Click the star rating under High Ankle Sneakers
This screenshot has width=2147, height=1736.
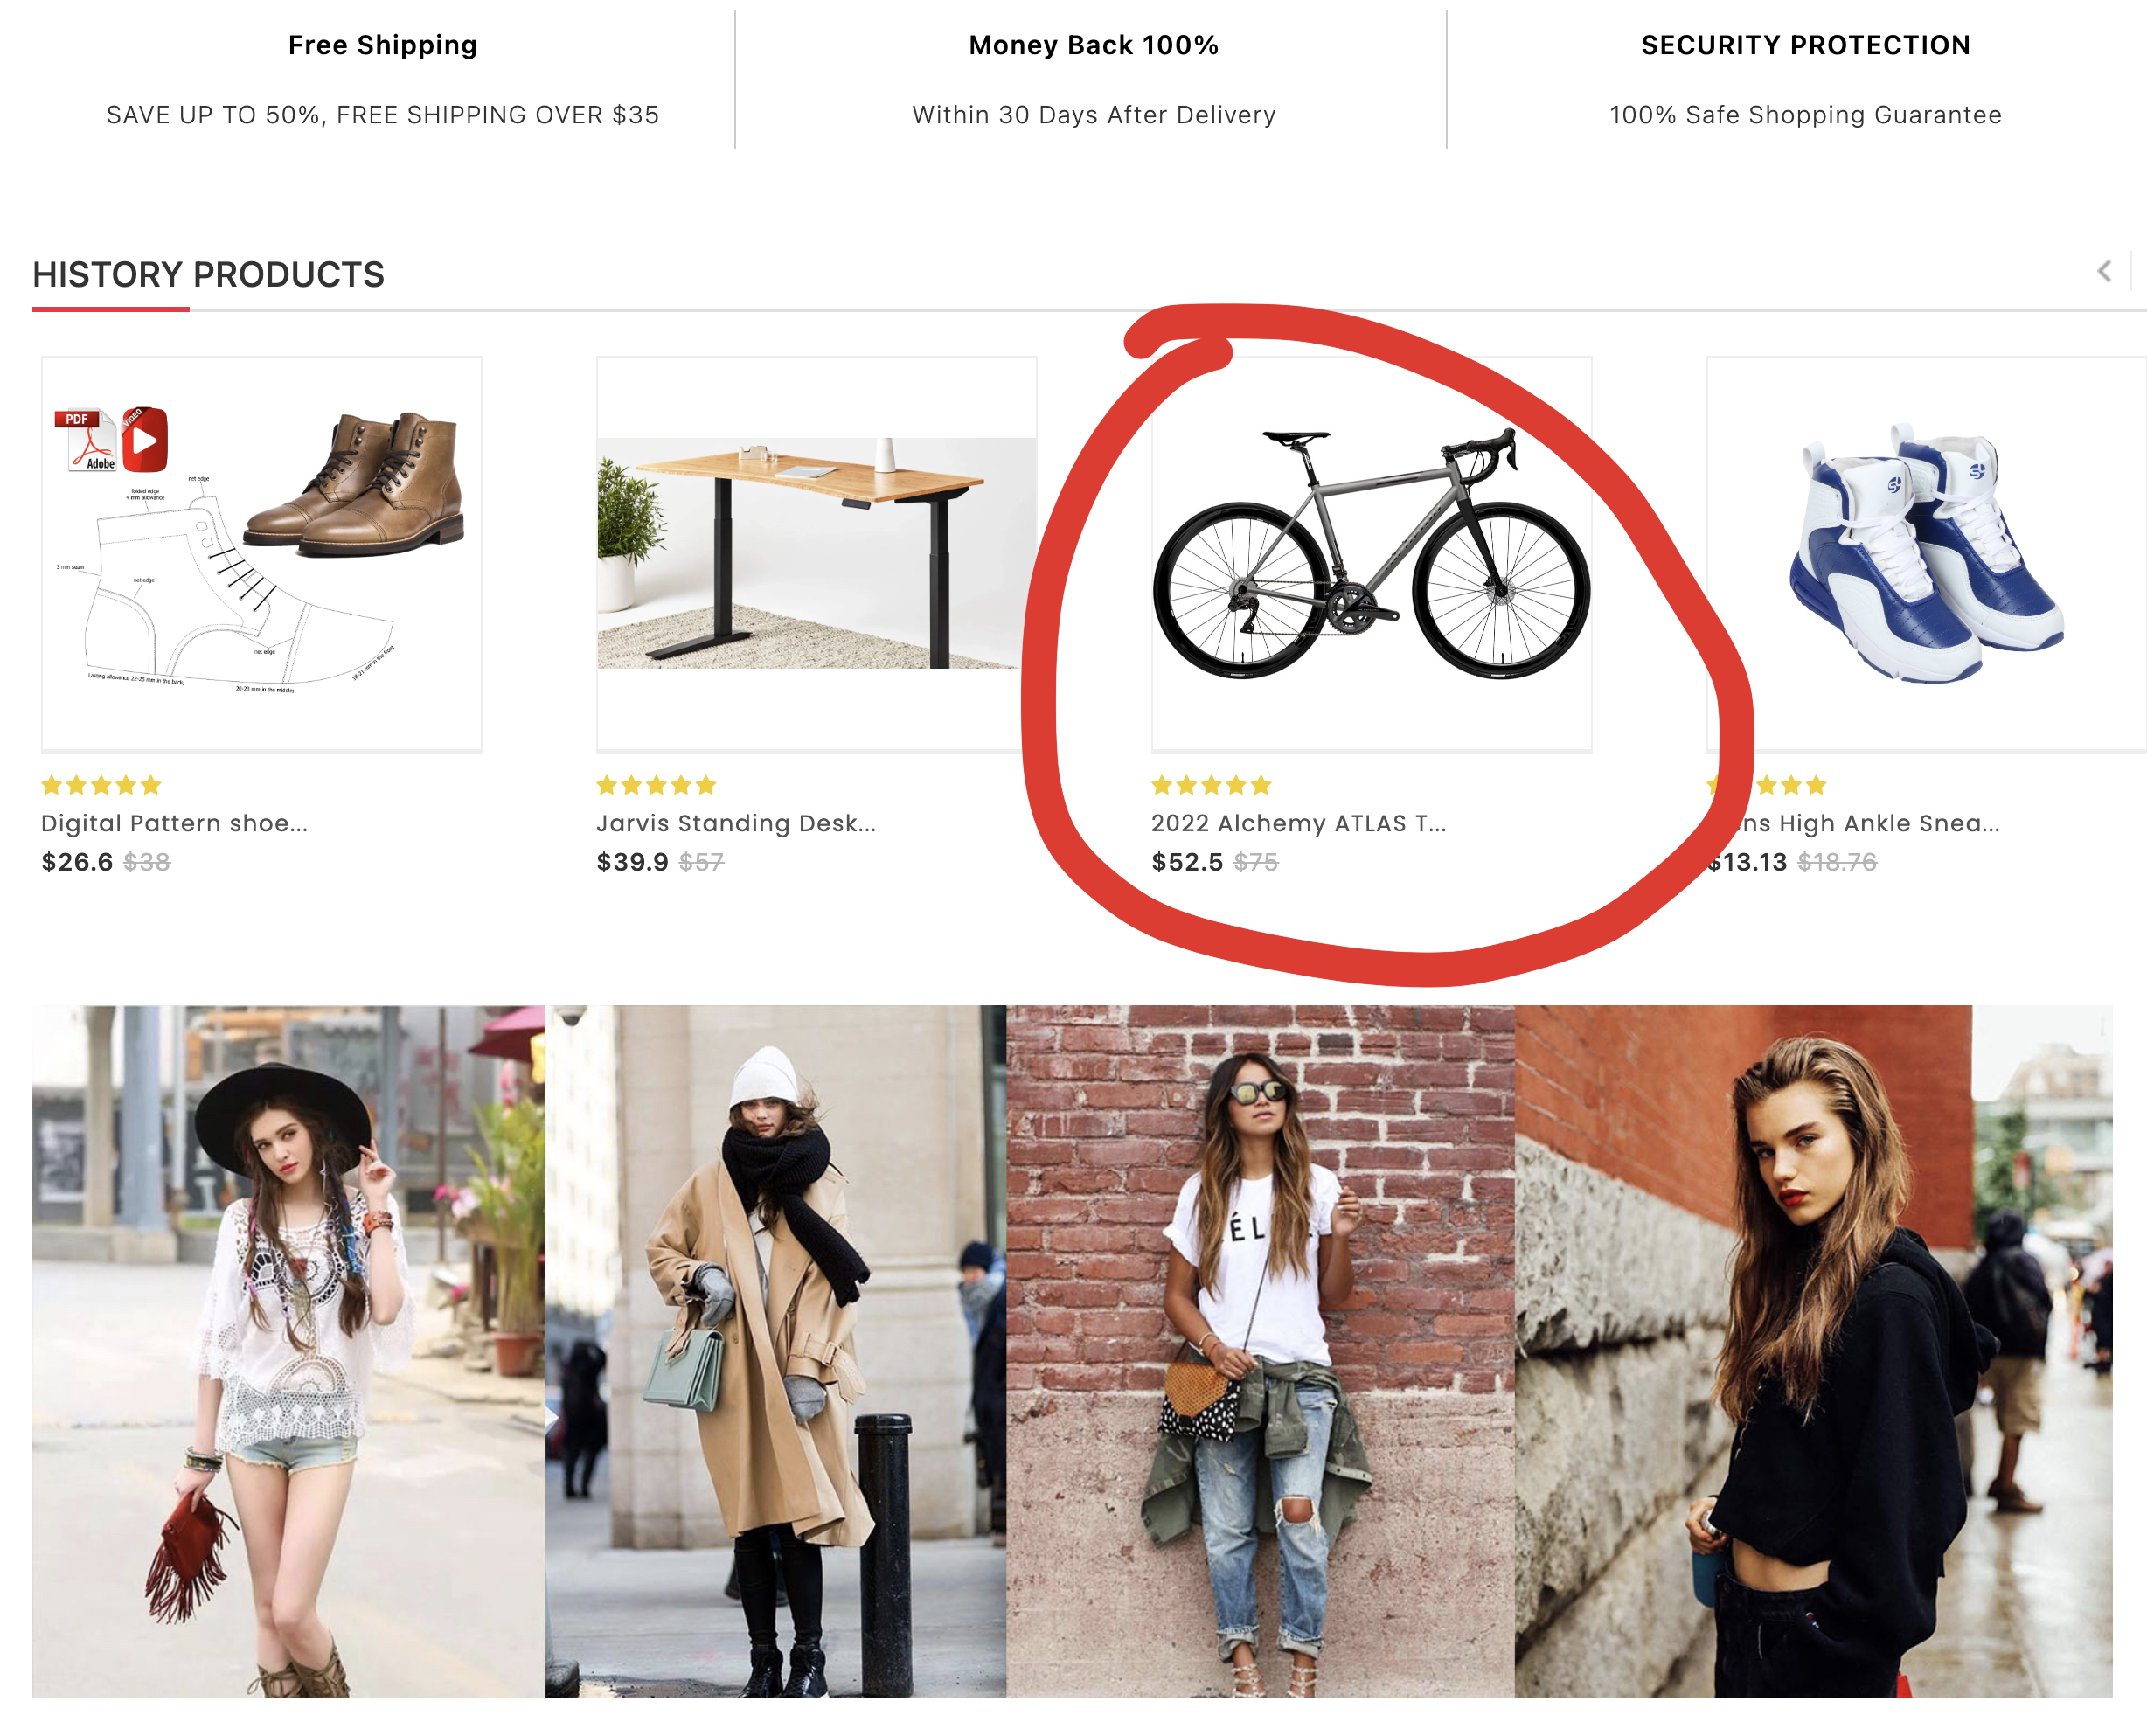point(1790,785)
